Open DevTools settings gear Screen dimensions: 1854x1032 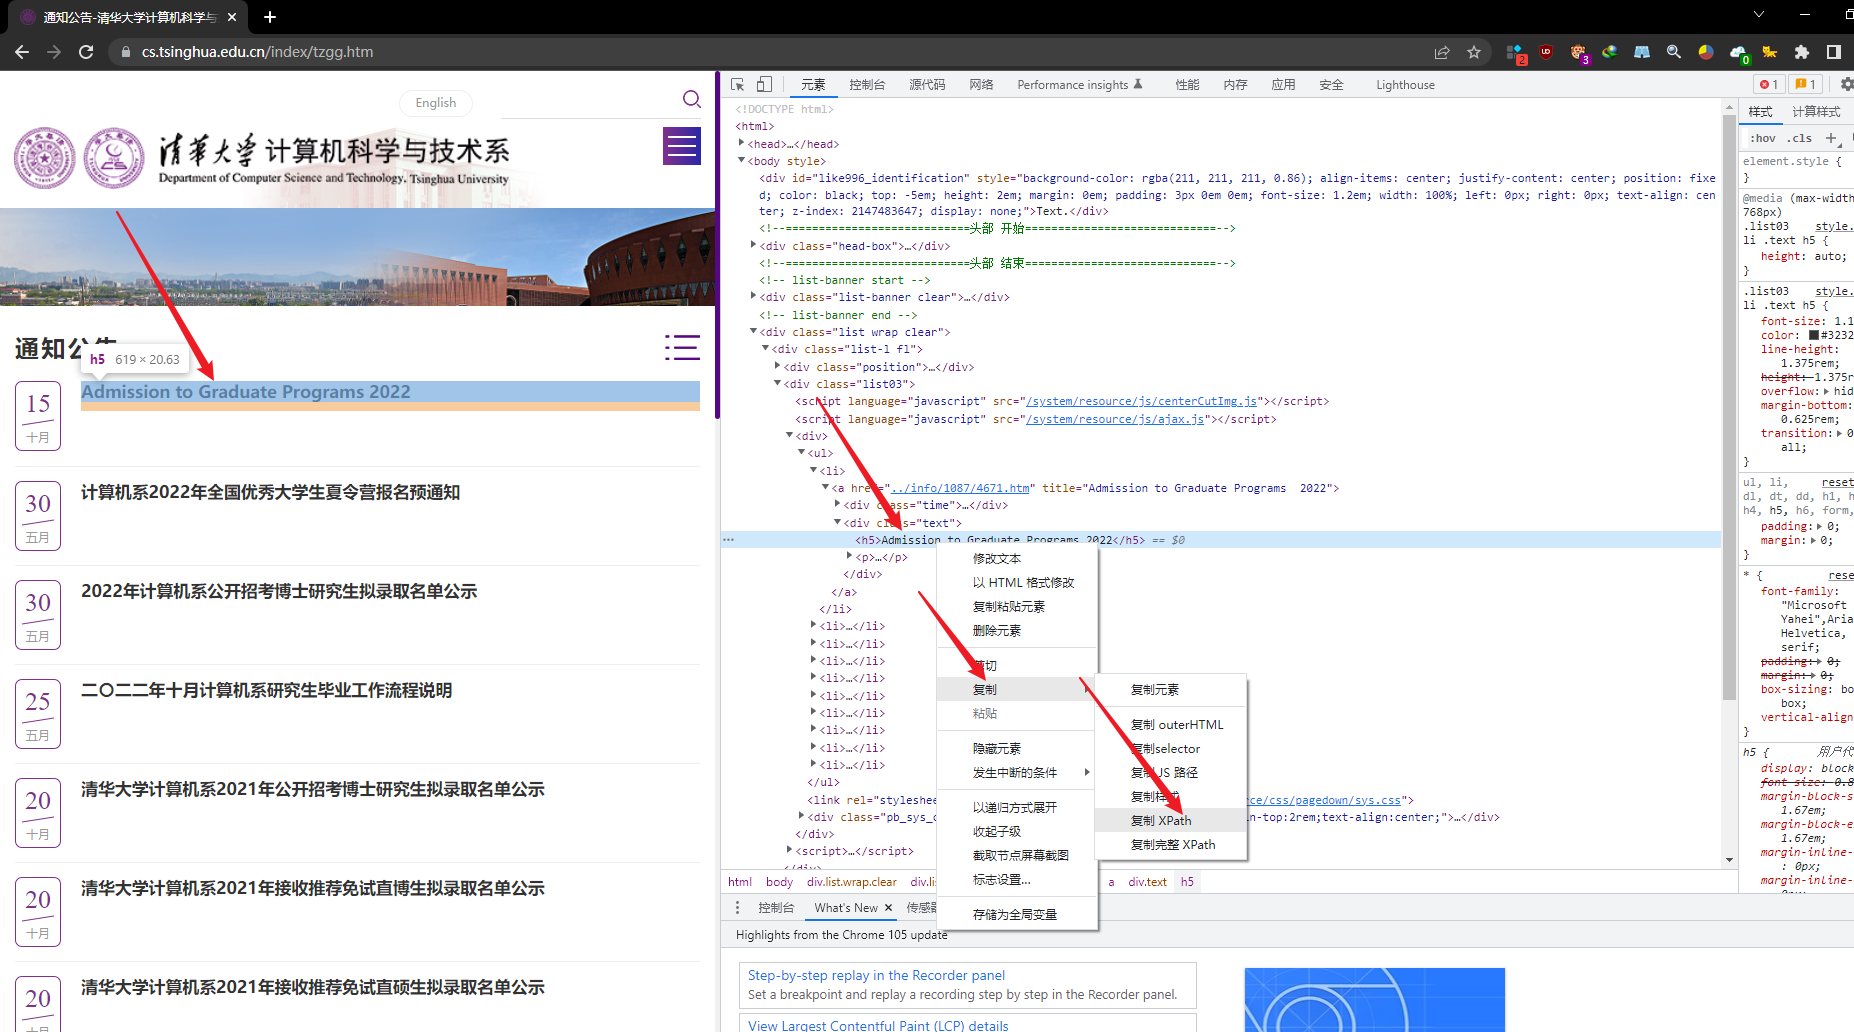1846,85
